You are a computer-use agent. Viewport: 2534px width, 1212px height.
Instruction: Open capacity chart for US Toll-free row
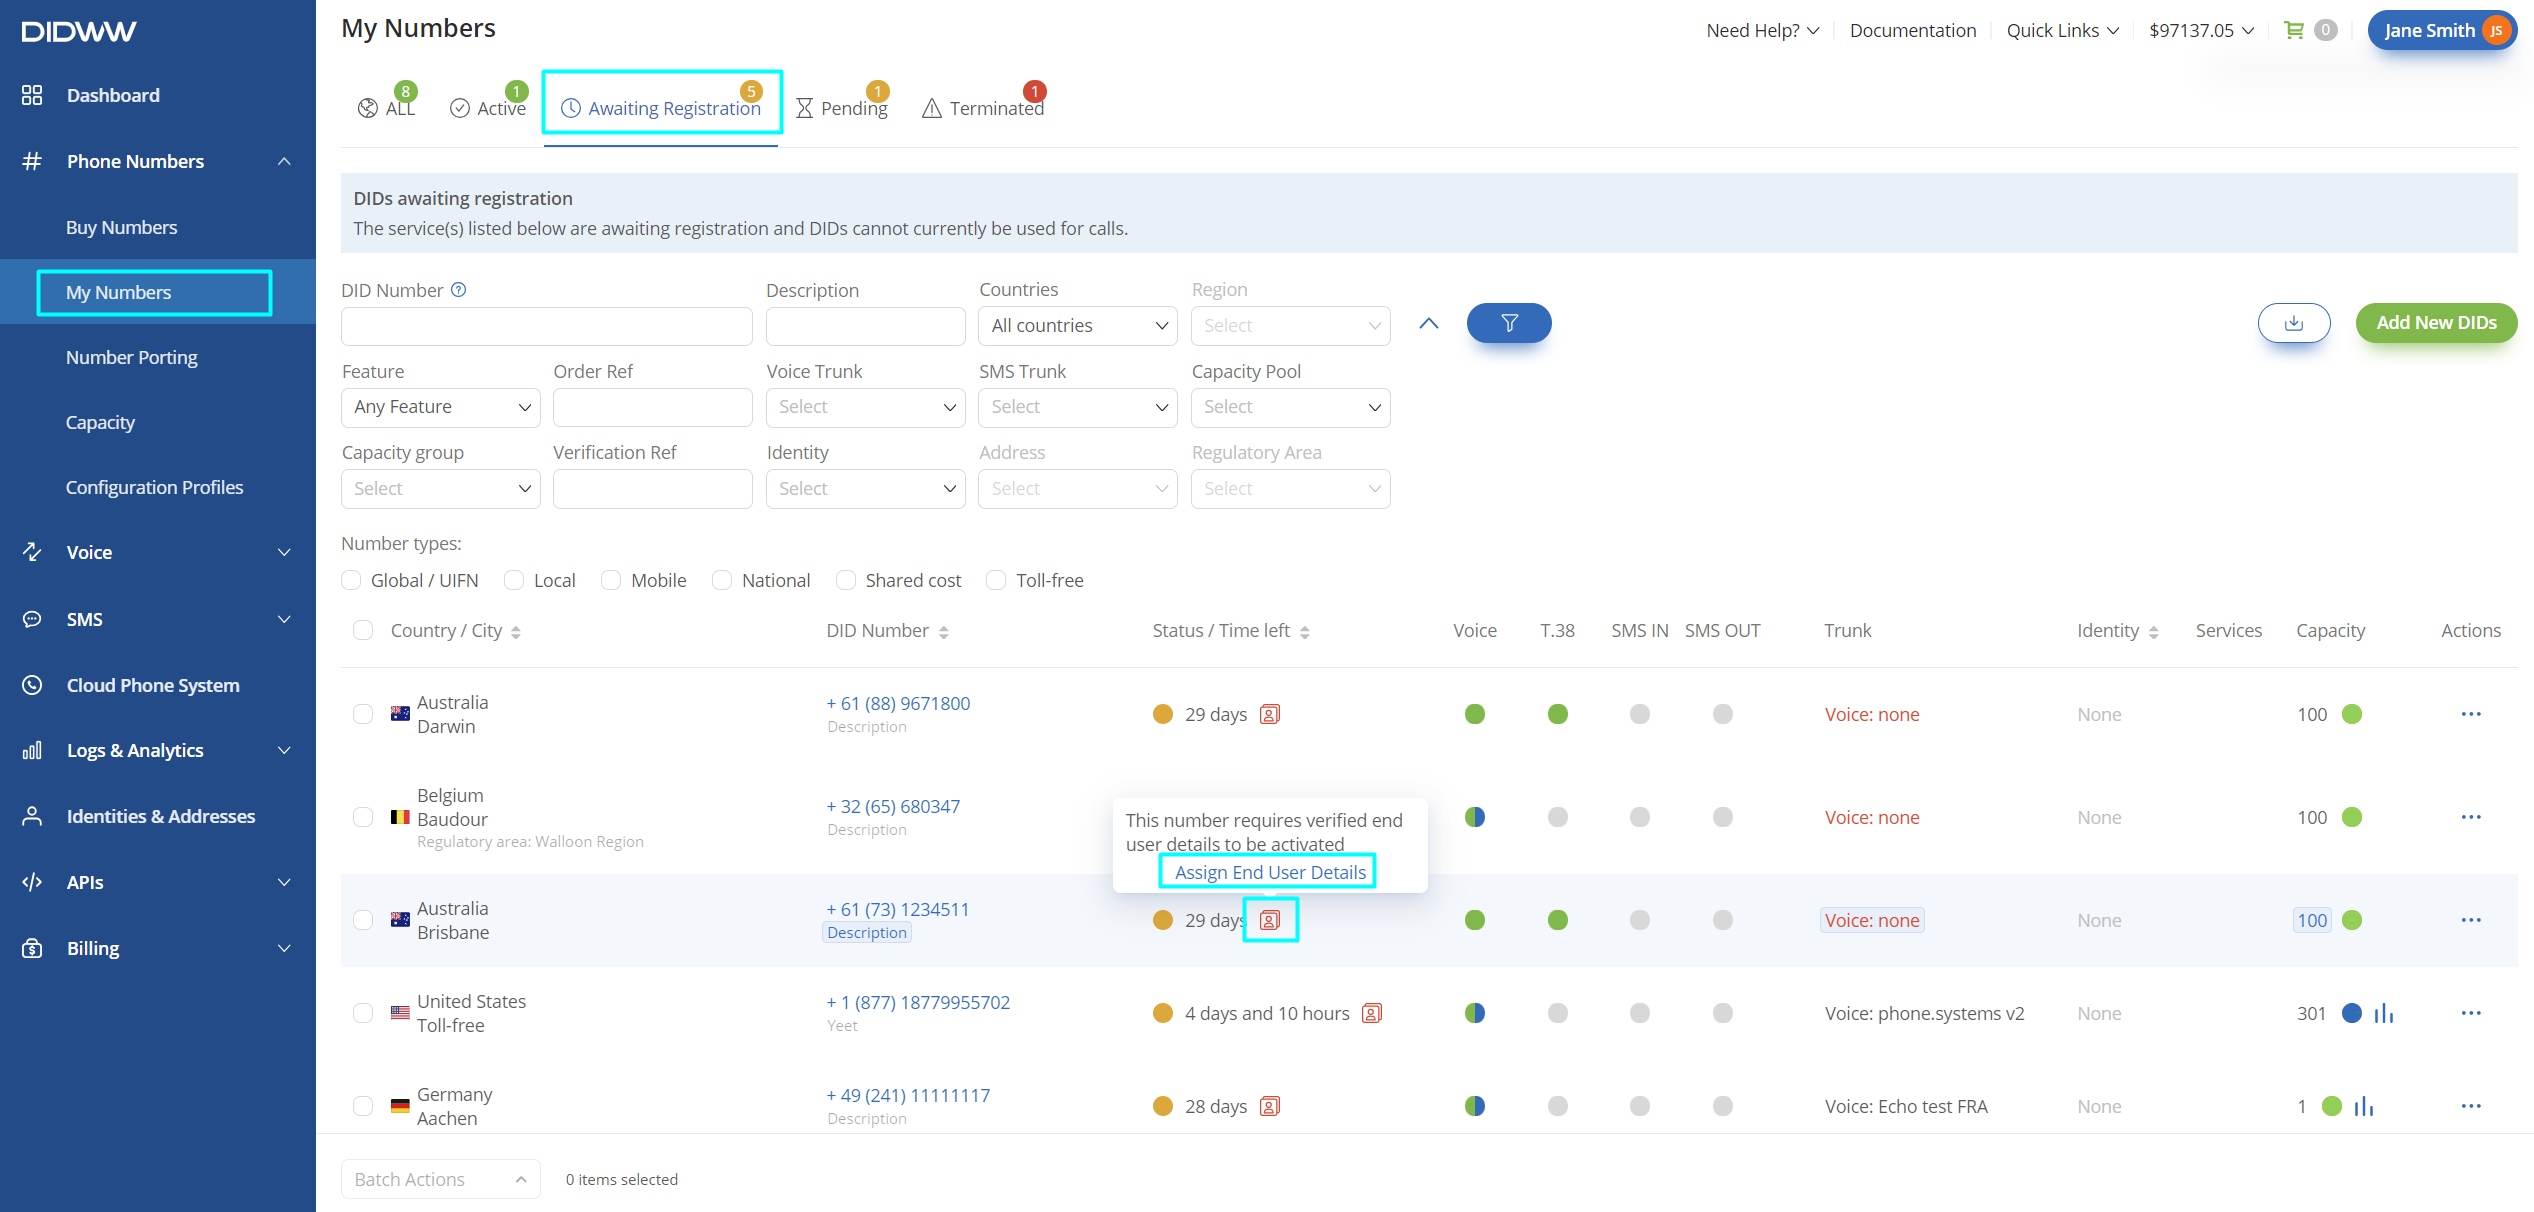2384,1013
